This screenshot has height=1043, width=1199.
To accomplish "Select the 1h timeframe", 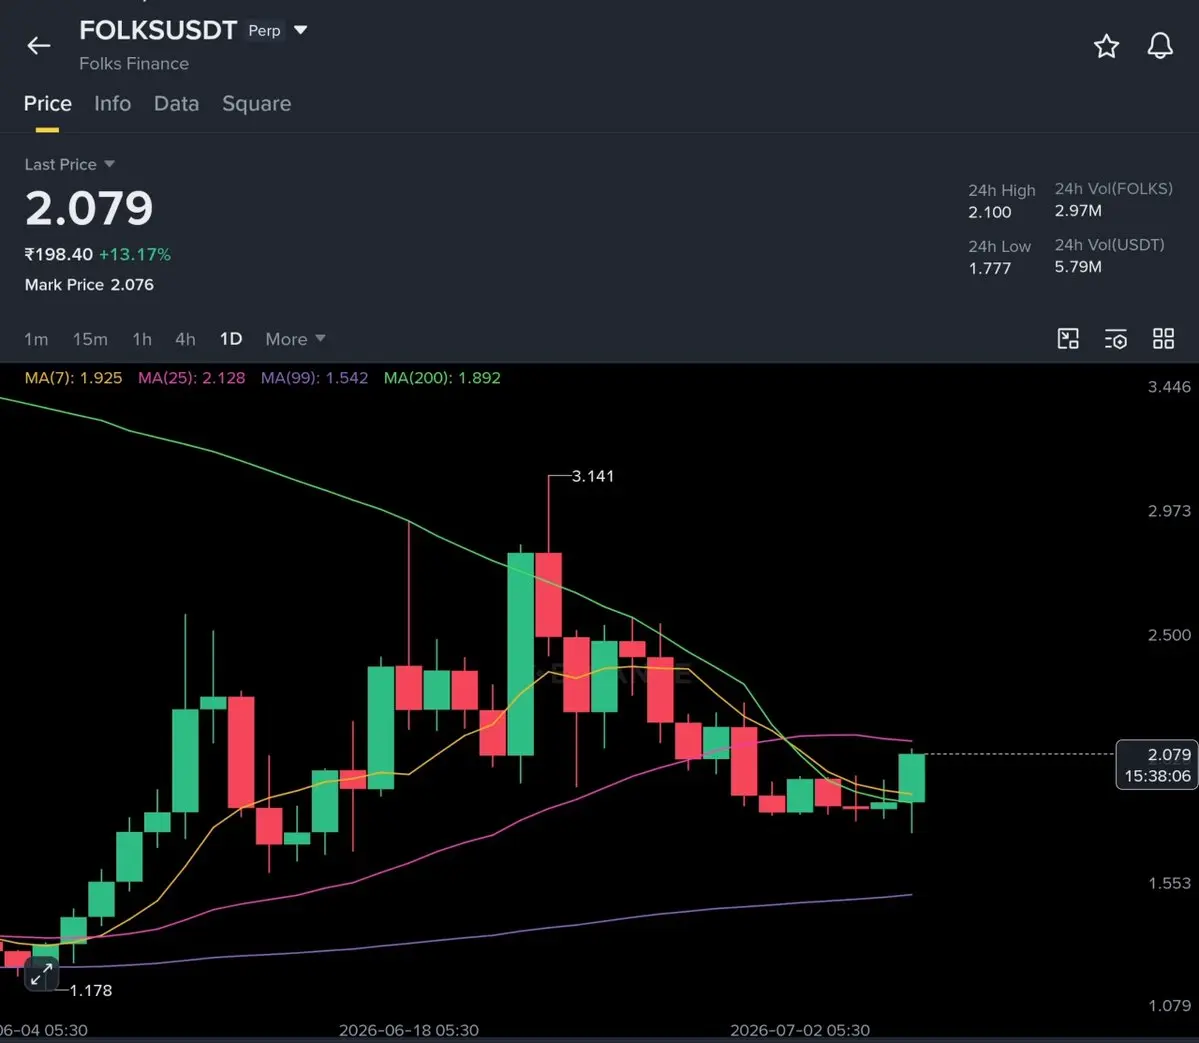I will click(142, 339).
